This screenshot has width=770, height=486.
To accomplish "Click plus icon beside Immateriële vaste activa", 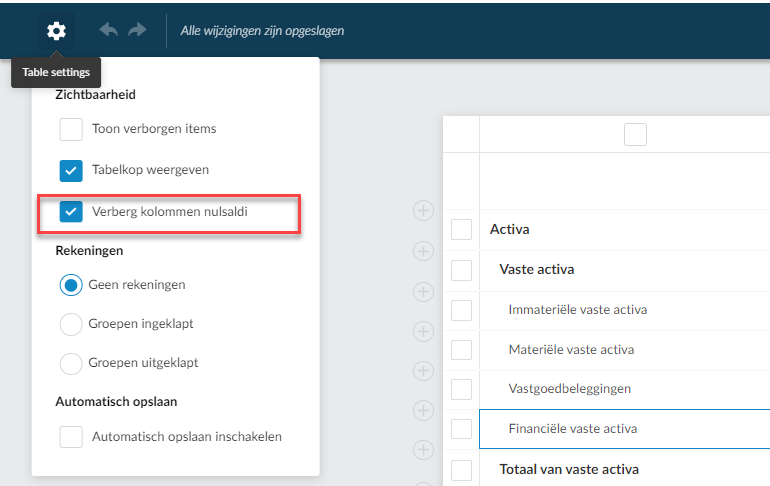I will pos(423,292).
